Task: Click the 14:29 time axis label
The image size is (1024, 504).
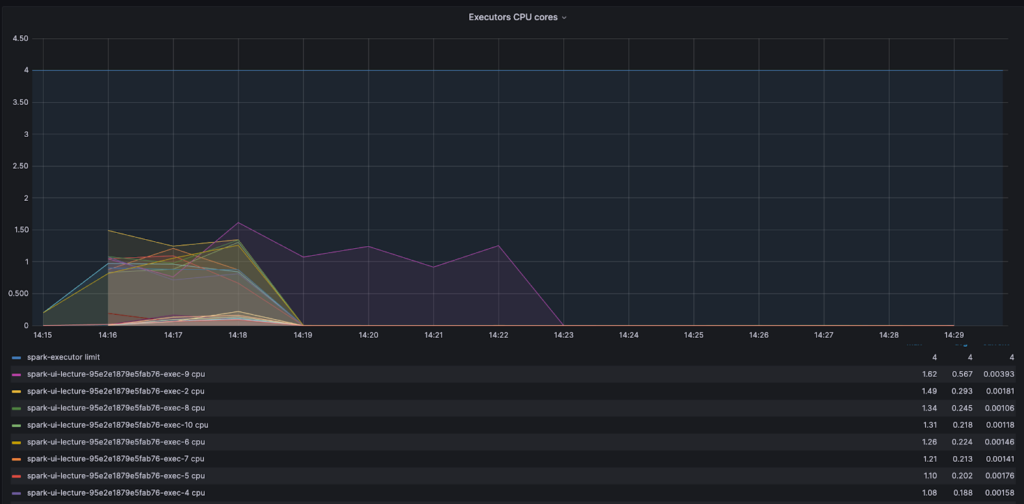Action: (954, 335)
